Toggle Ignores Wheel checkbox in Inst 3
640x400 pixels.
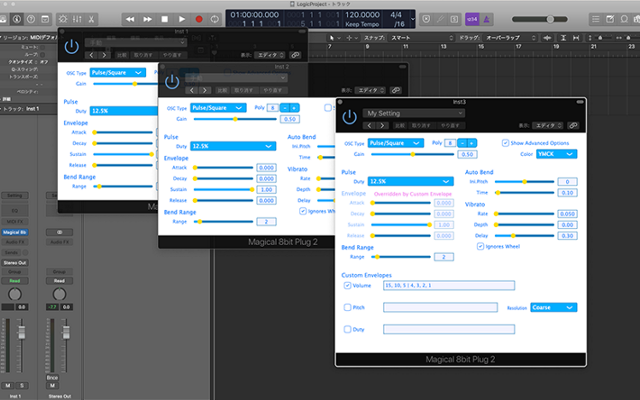coord(480,246)
